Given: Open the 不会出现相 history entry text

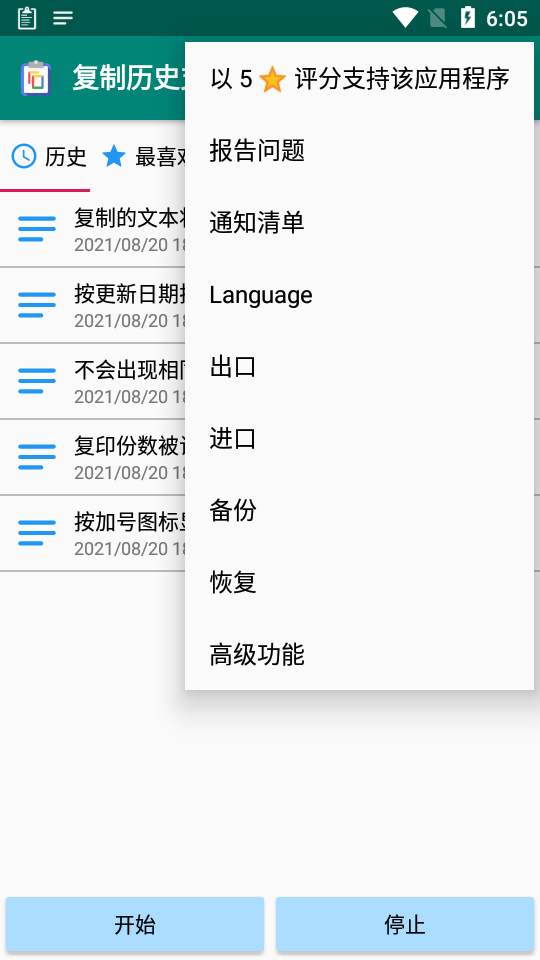Looking at the screenshot, I should [x=129, y=370].
